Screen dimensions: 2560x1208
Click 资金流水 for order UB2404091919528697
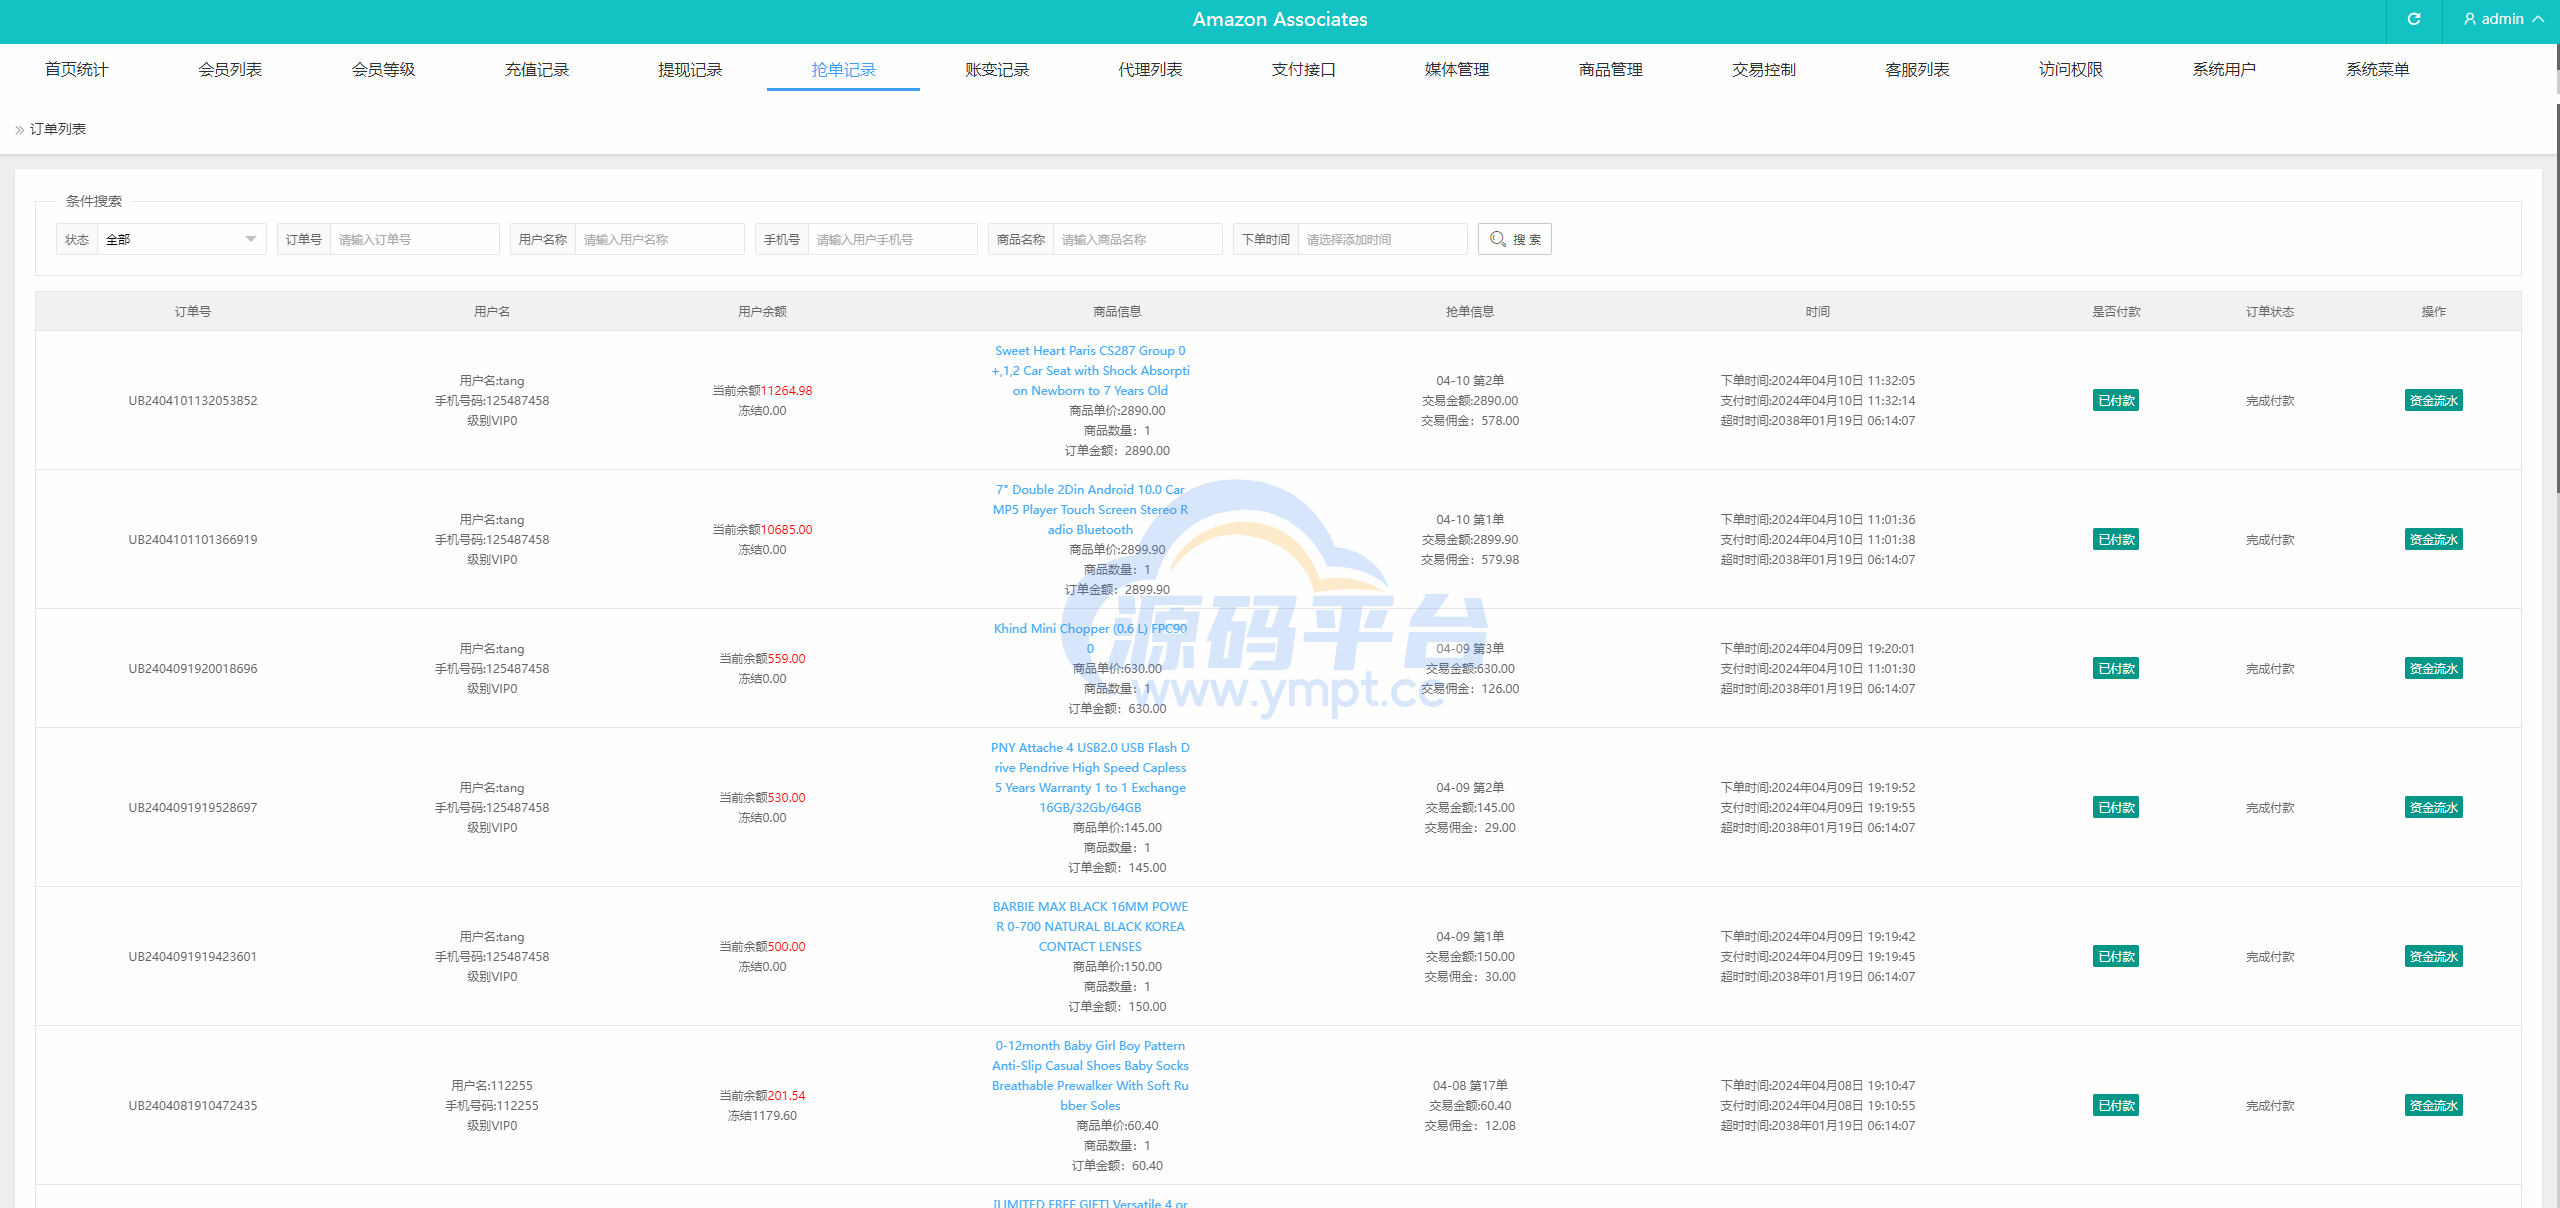2433,807
